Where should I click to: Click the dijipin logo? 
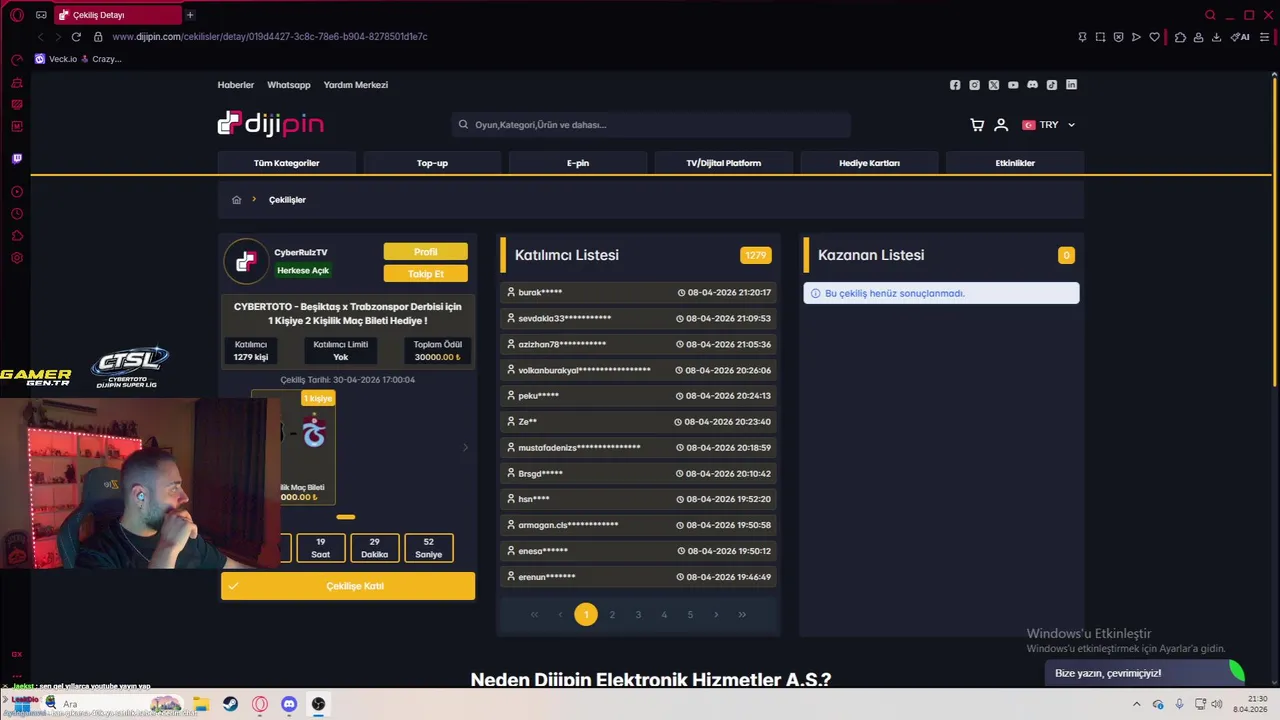coord(270,124)
